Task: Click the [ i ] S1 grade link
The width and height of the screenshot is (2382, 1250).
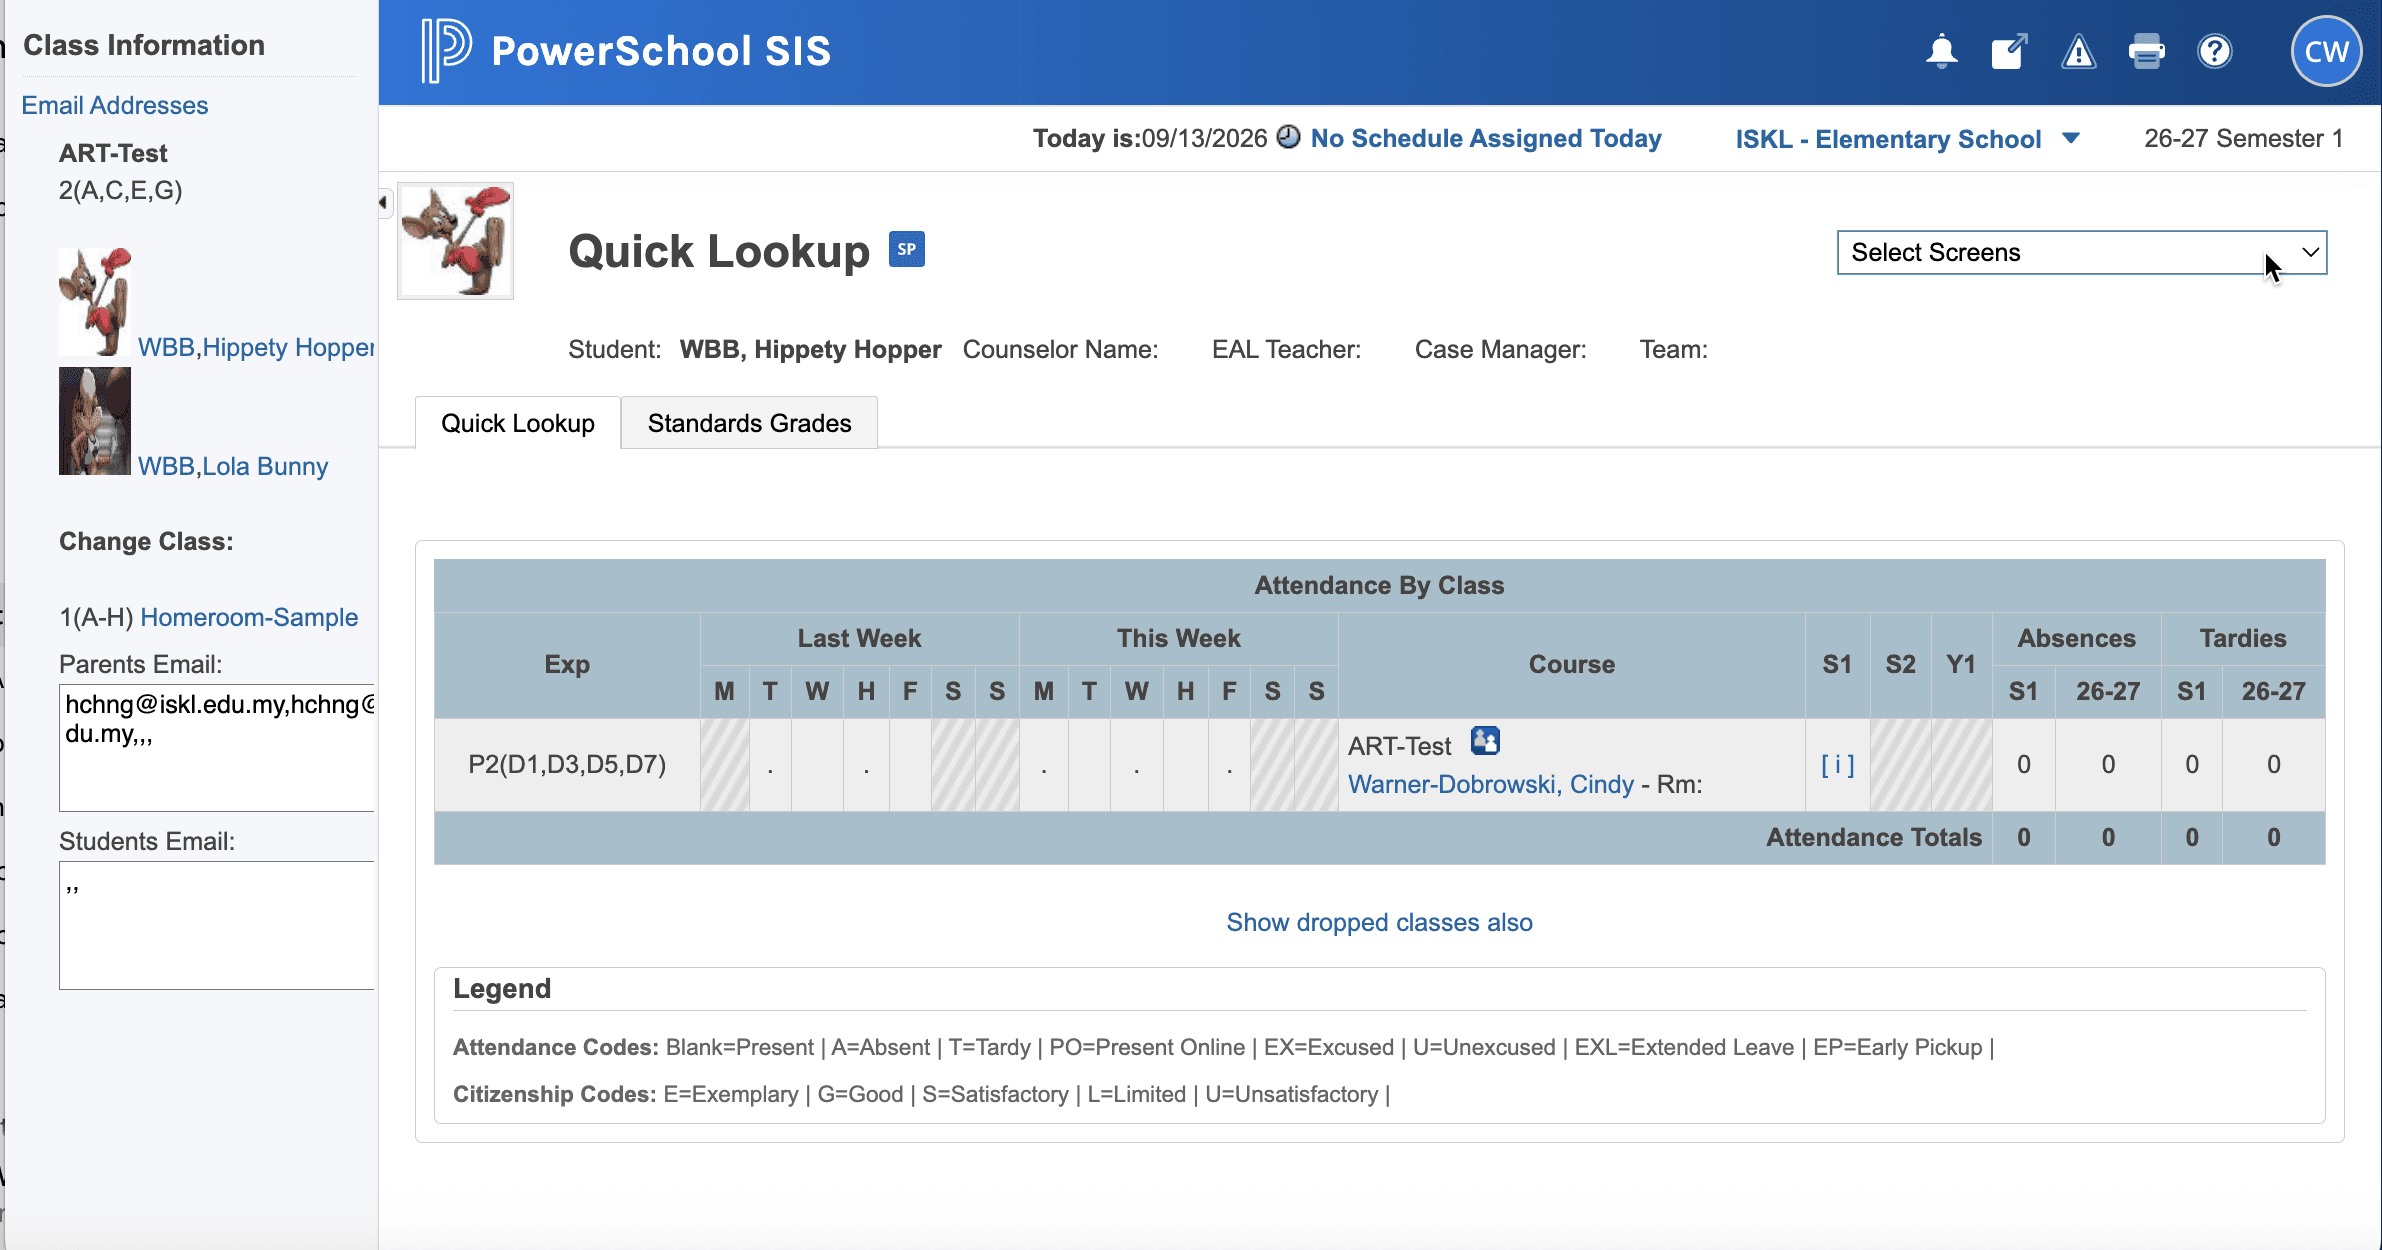Action: pos(1837,764)
